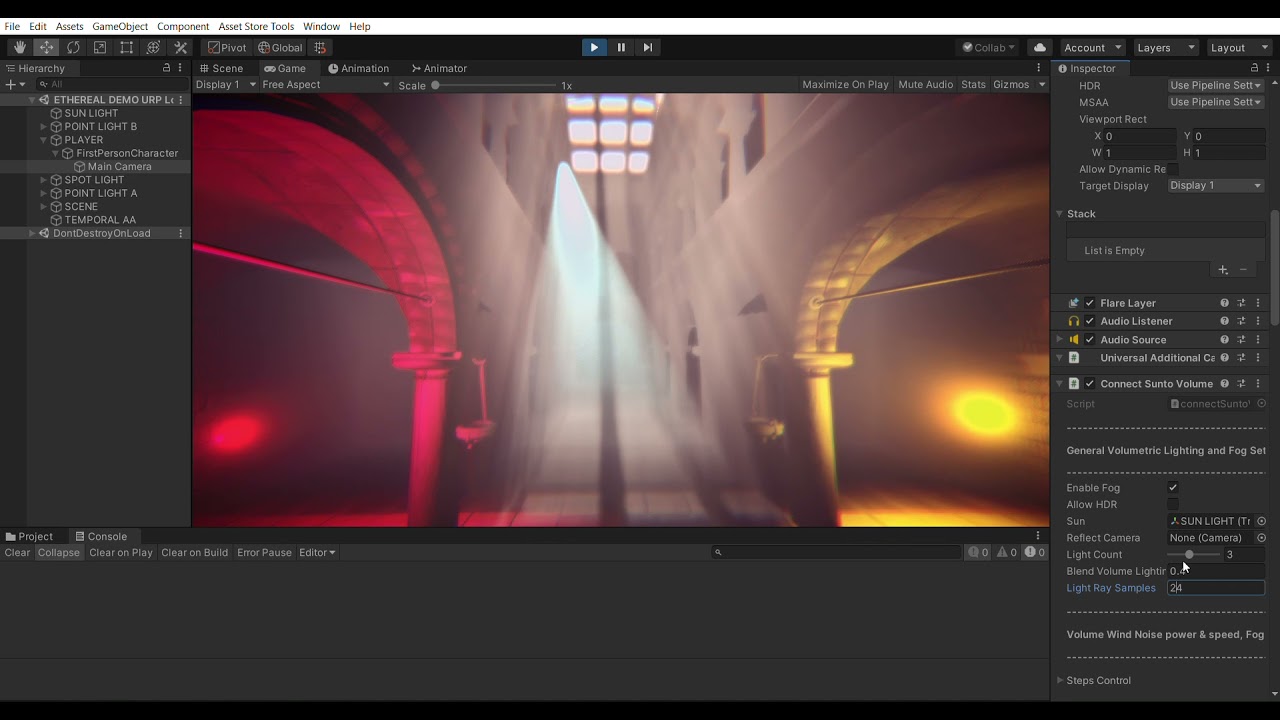Open the Display 1 game view dropdown
The image size is (1280, 720).
tap(226, 85)
